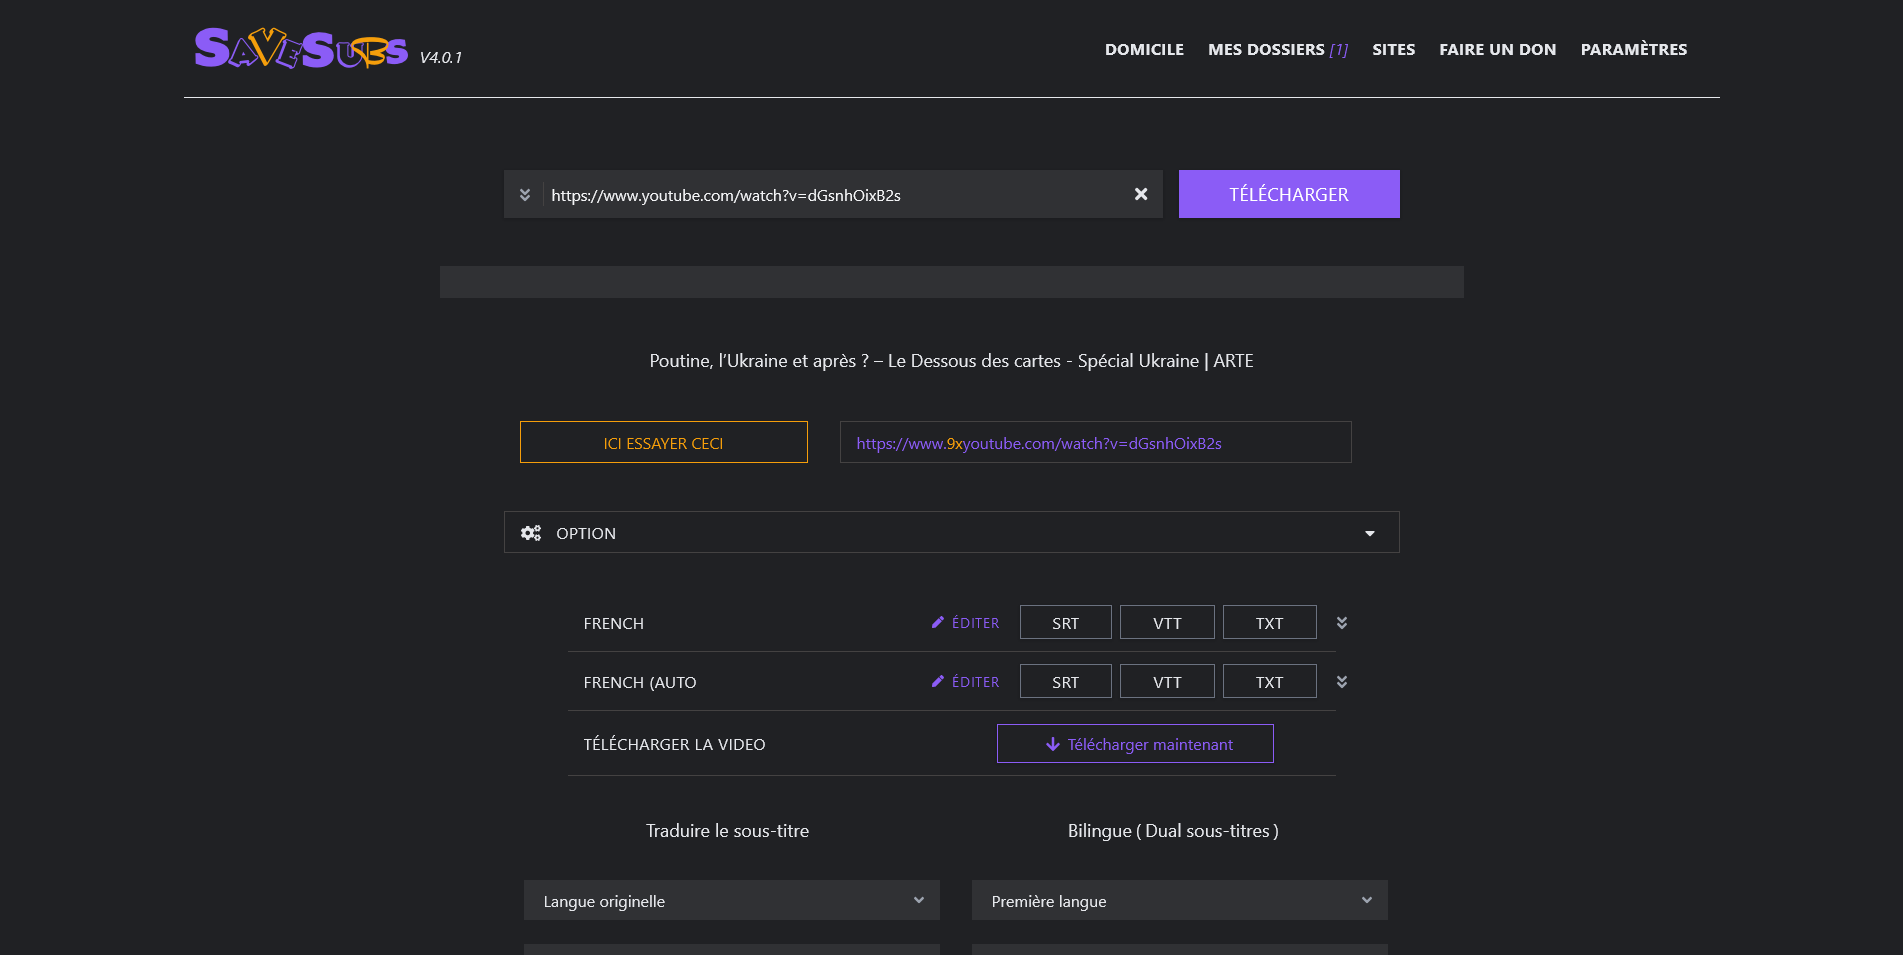Click the pencil ÉDITER icon for FRENCH
Image resolution: width=1903 pixels, height=955 pixels.
(x=938, y=622)
